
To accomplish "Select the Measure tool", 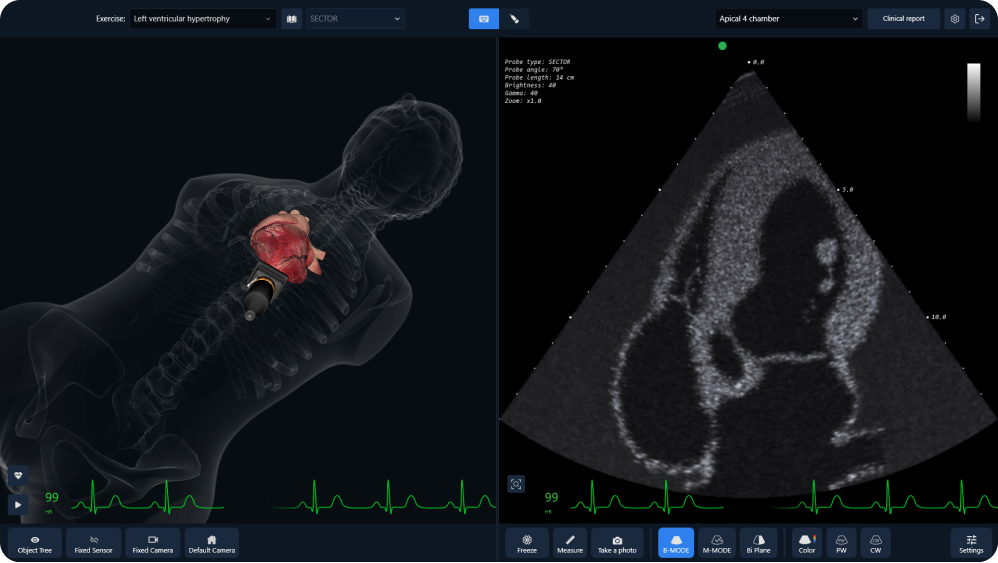I will [570, 543].
